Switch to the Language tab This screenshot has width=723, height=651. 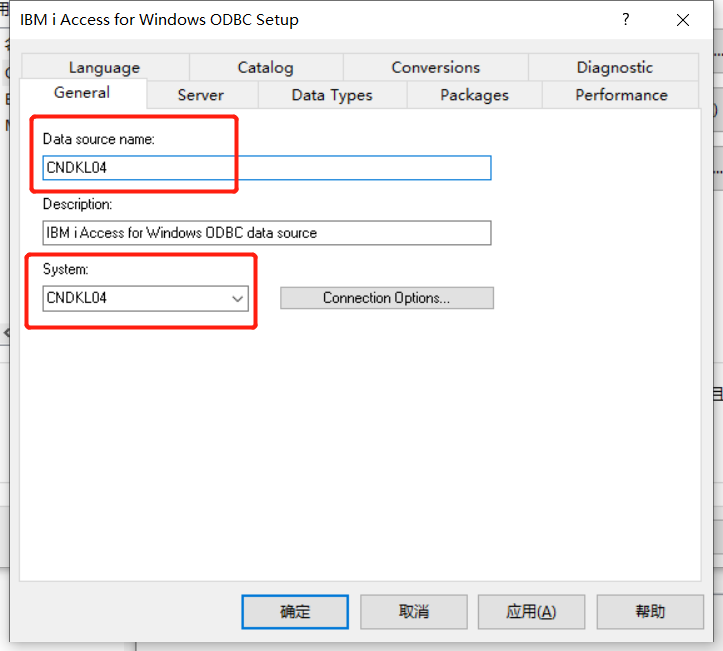[x=105, y=67]
